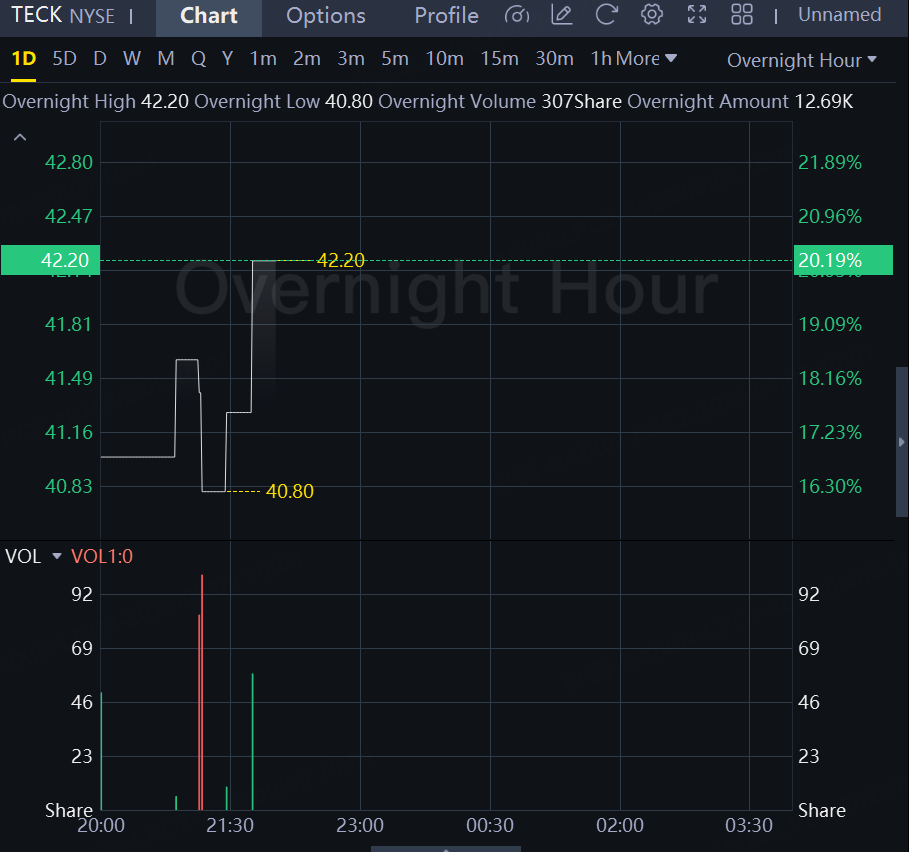Select the M monthly timeframe
This screenshot has height=852, width=909.
166,59
